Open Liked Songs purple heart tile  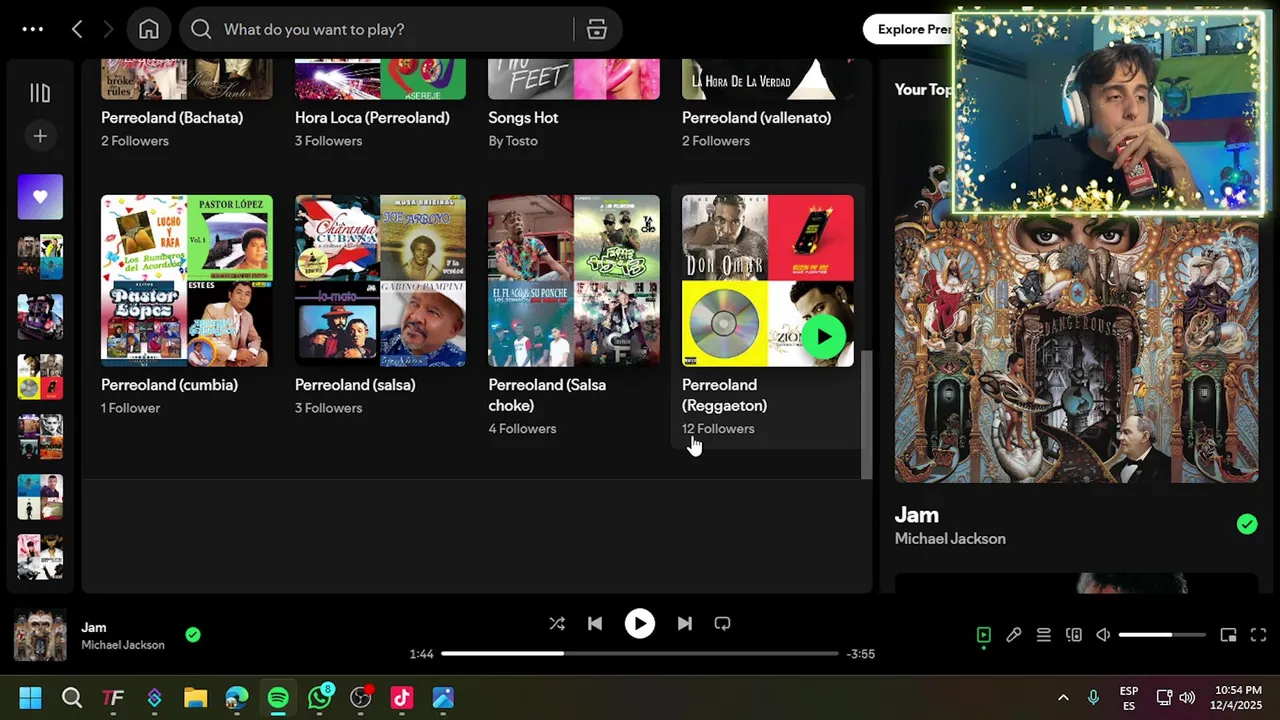(40, 197)
